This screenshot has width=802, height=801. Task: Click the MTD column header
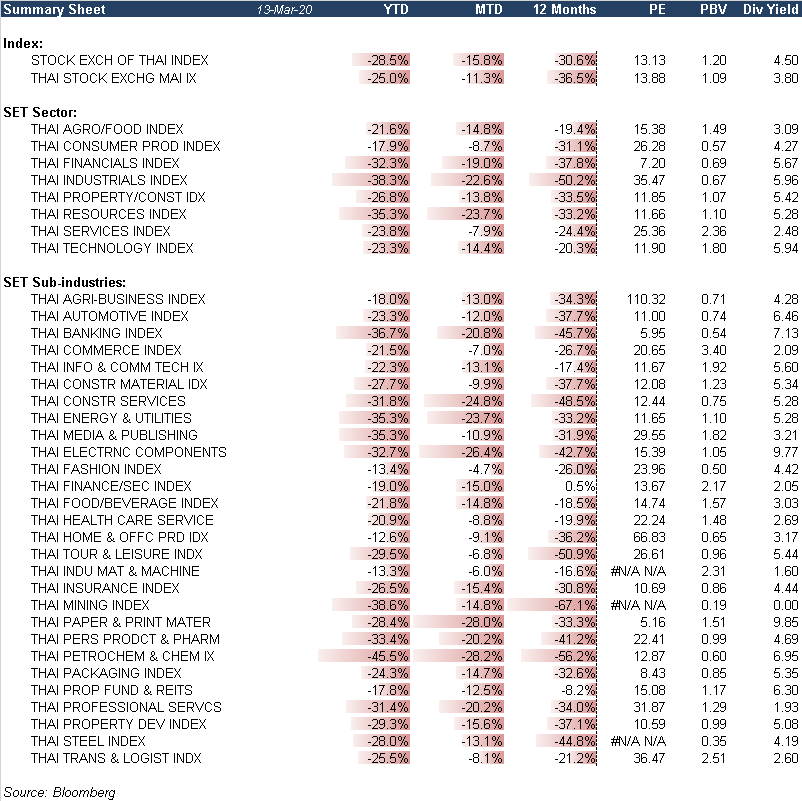pyautogui.click(x=488, y=9)
